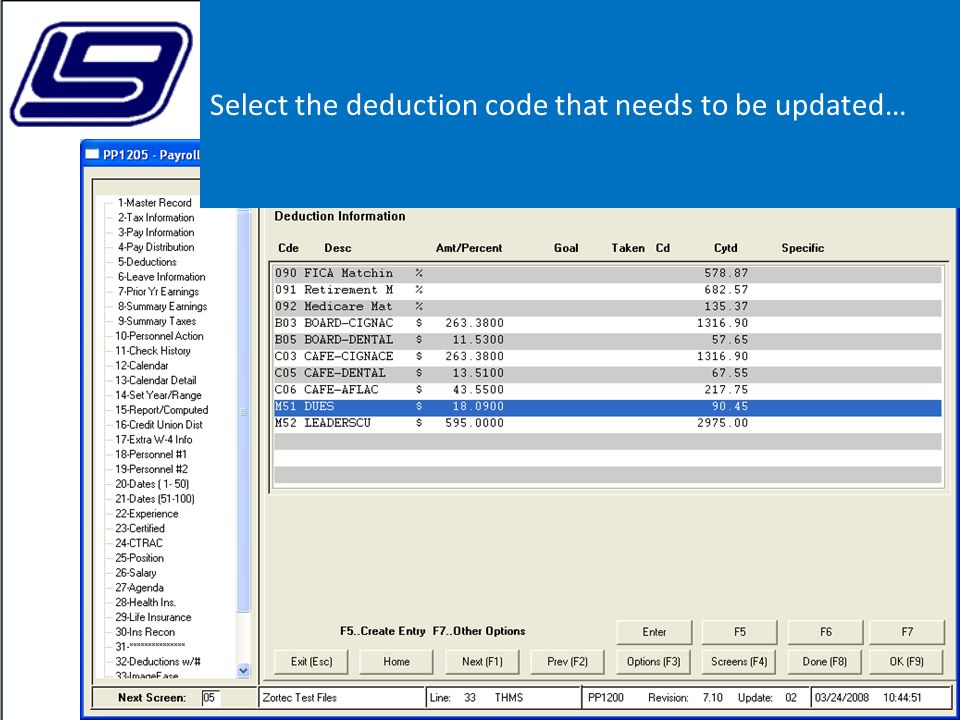
Task: Open 10-Personnel Action screen
Action: click(159, 336)
